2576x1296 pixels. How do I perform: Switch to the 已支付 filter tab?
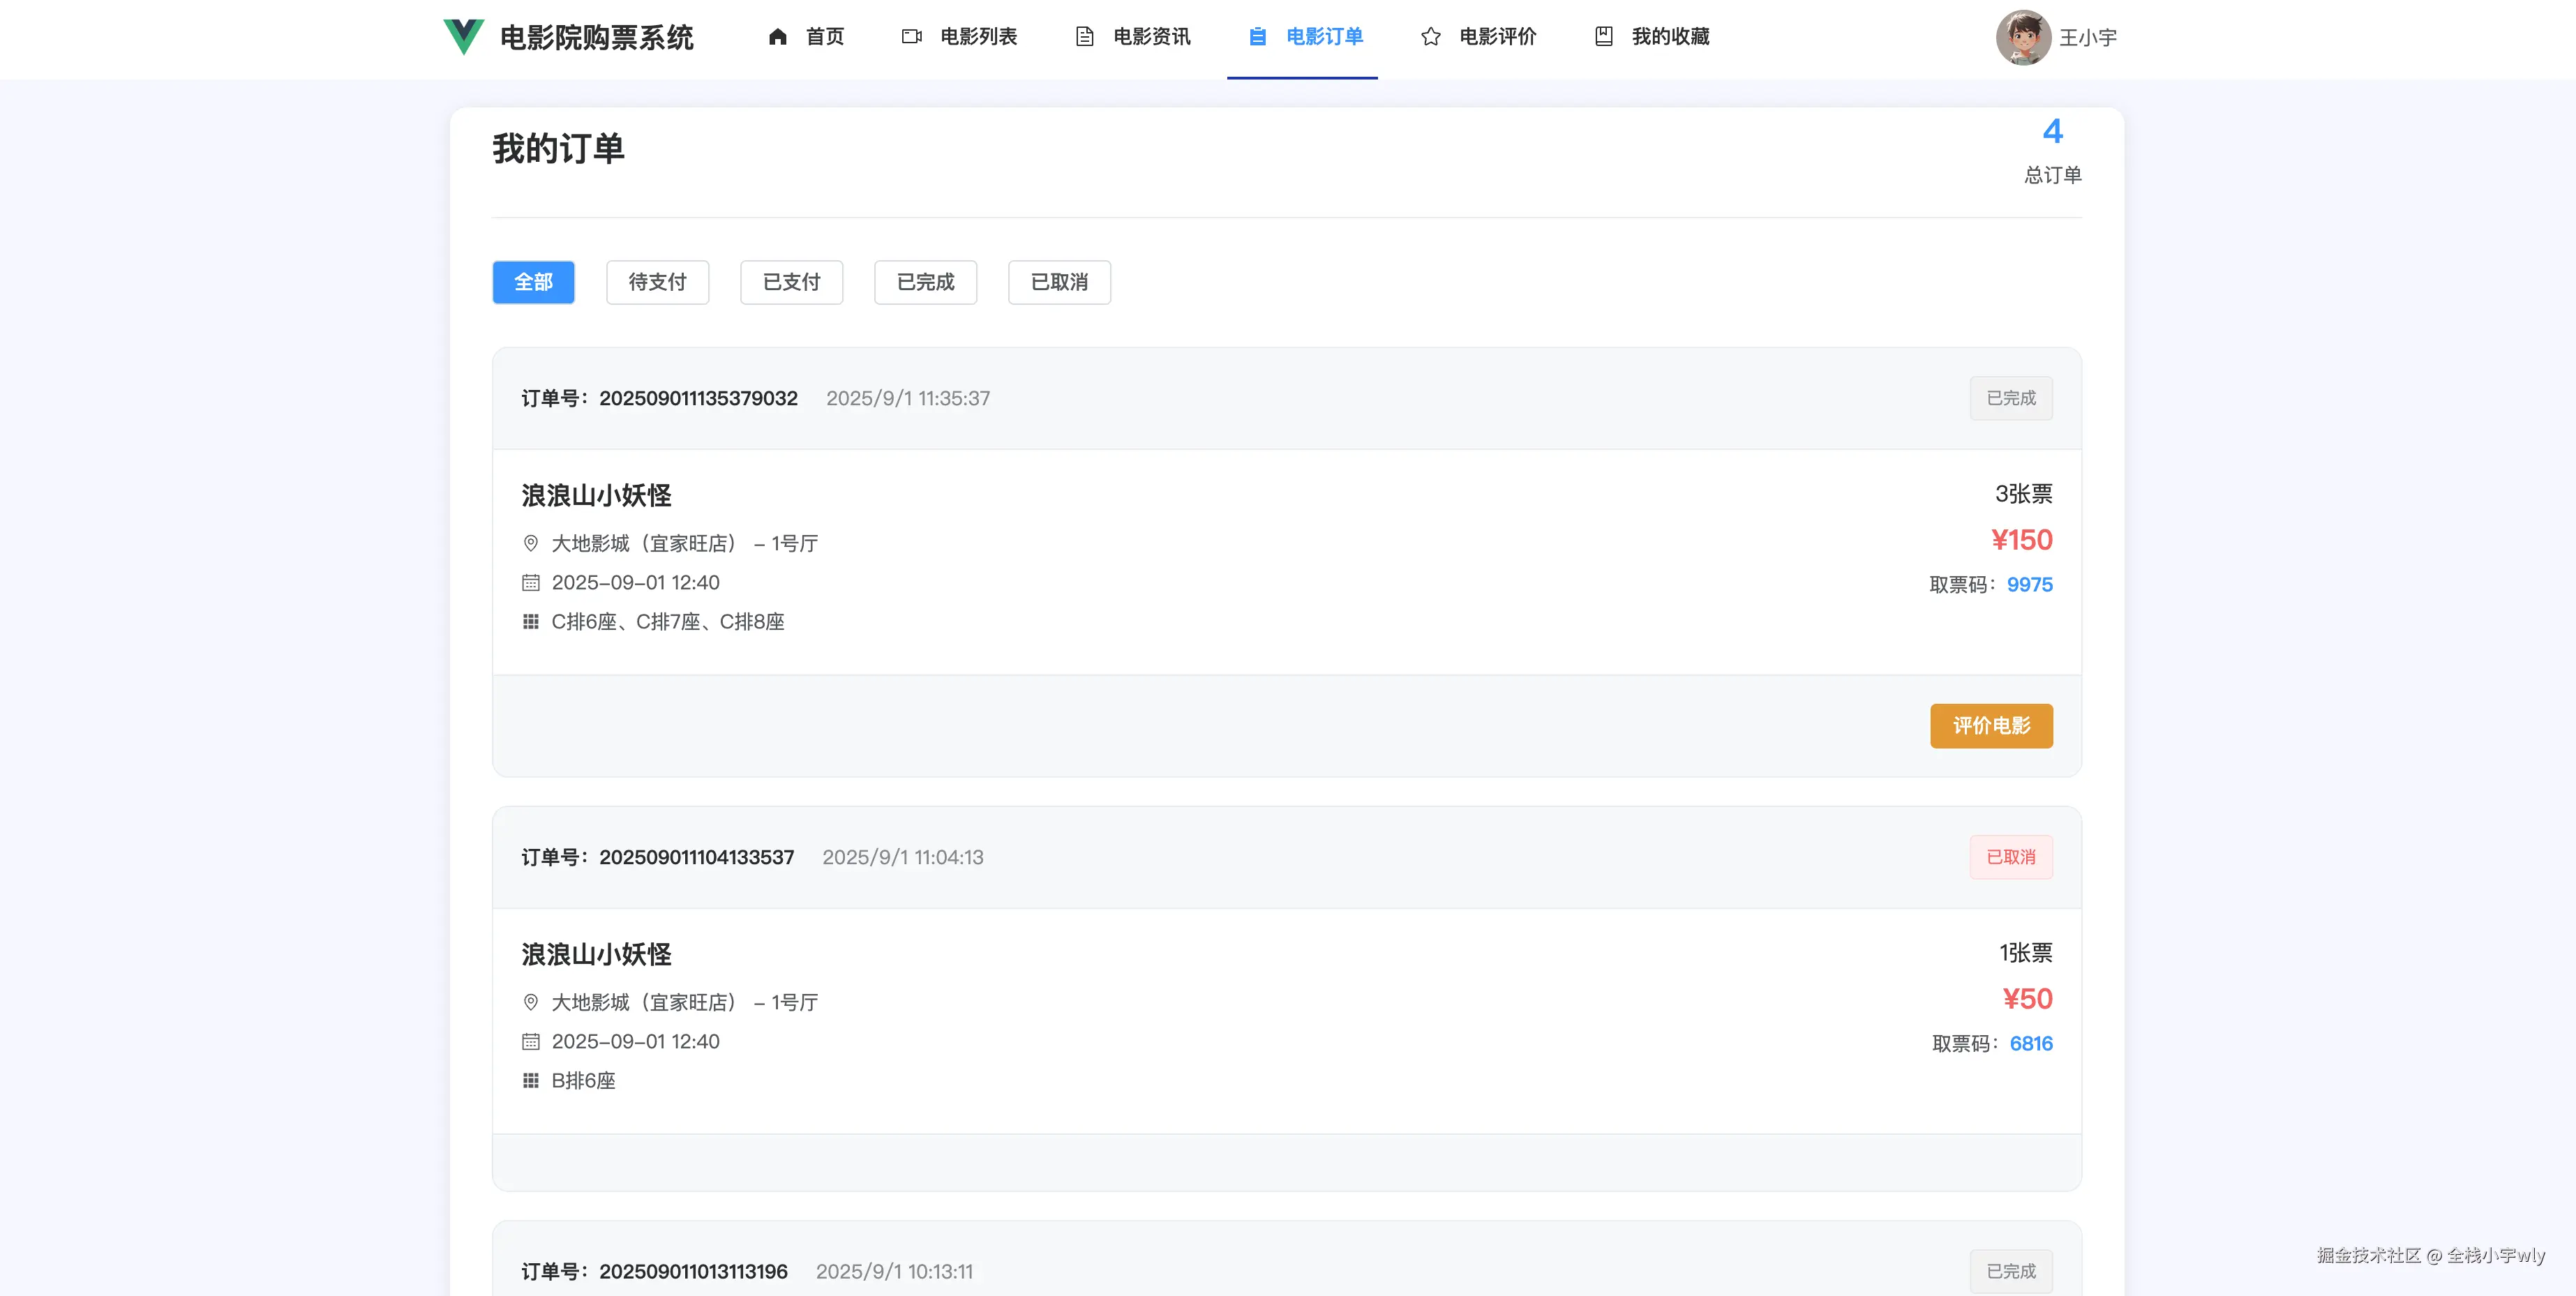[791, 282]
